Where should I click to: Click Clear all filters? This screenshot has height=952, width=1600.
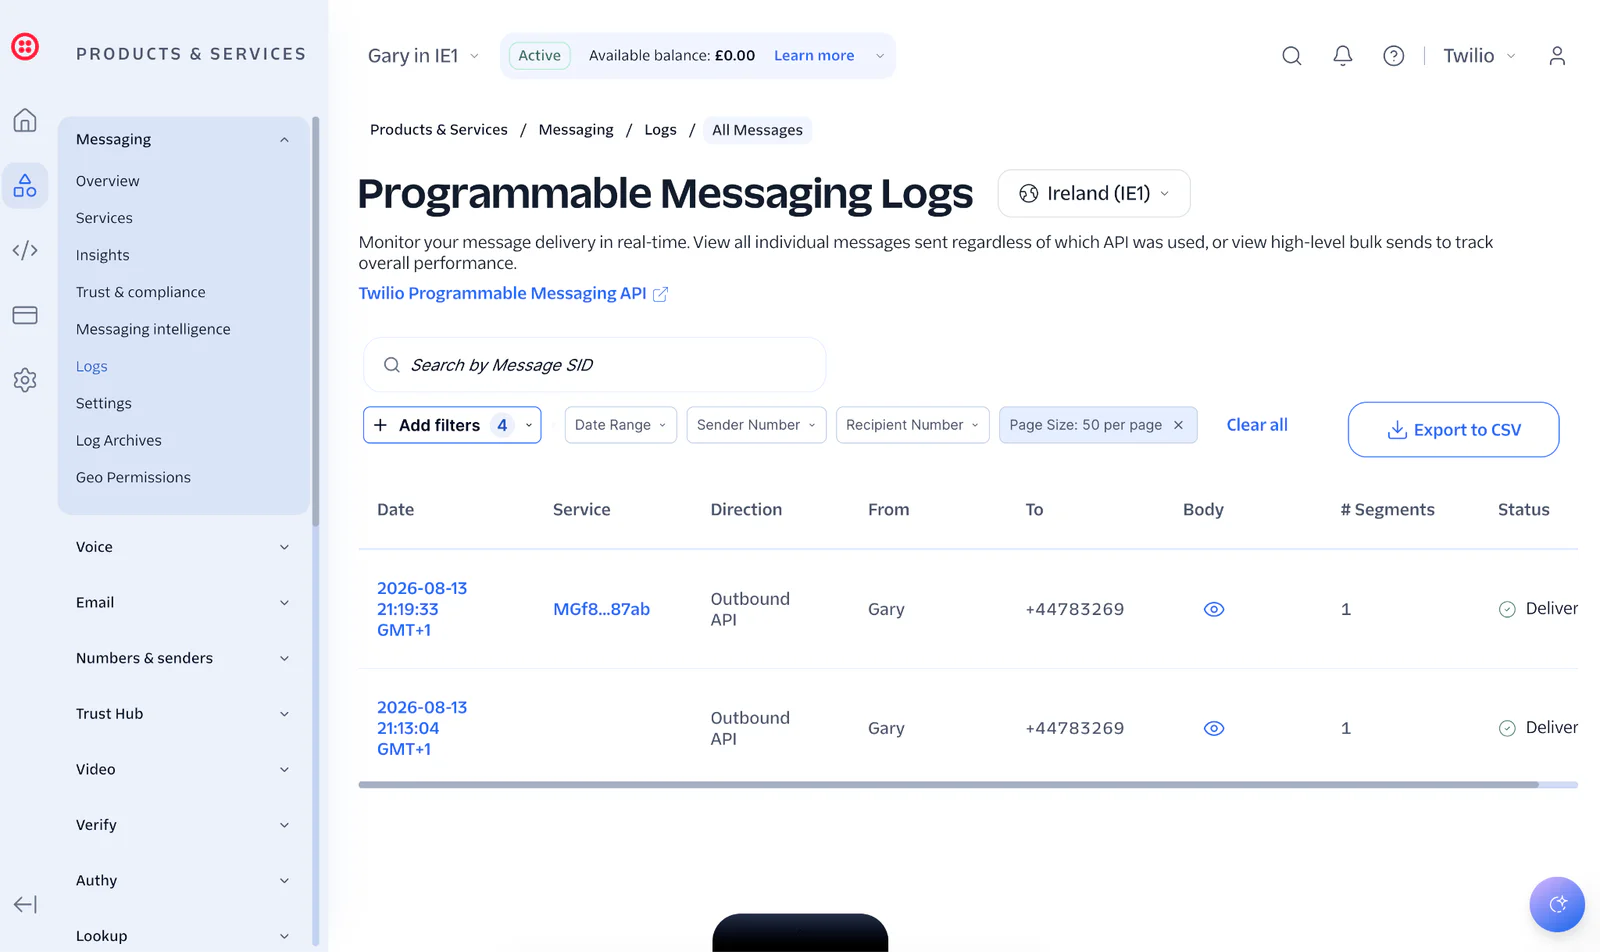1257,425
